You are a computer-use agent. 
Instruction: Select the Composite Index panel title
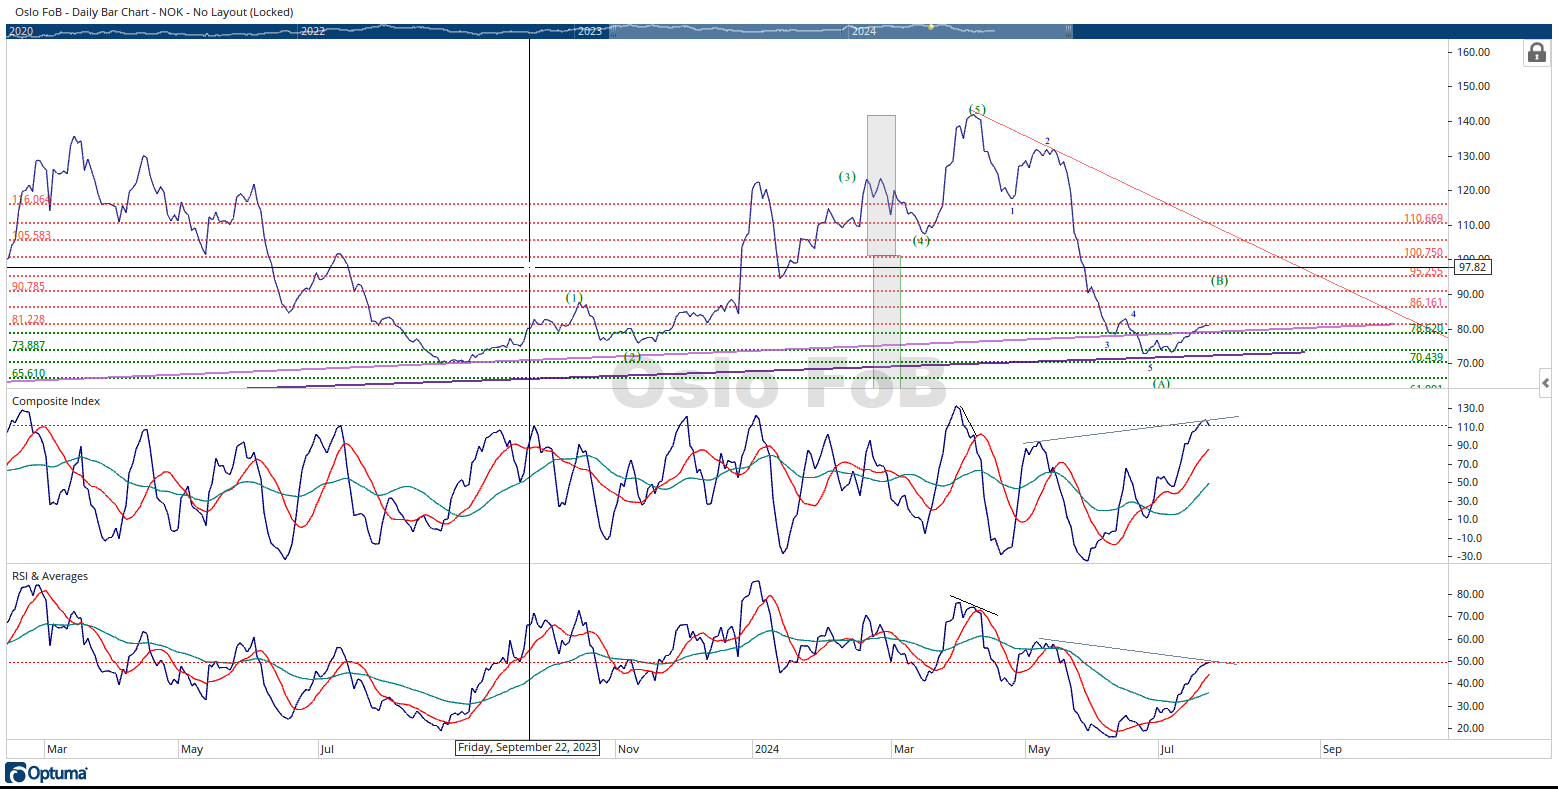coord(56,401)
